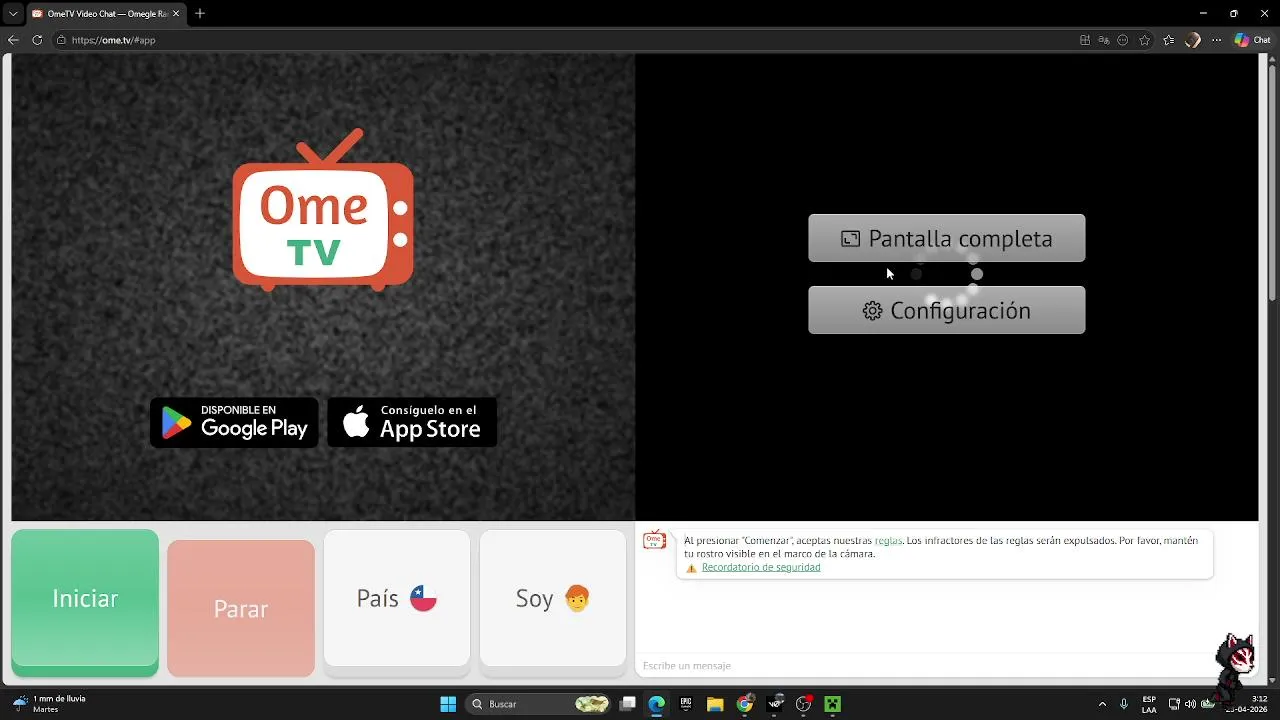This screenshot has height=720, width=1280.
Task: Show hidden system tray icons chevron
Action: tap(1102, 704)
